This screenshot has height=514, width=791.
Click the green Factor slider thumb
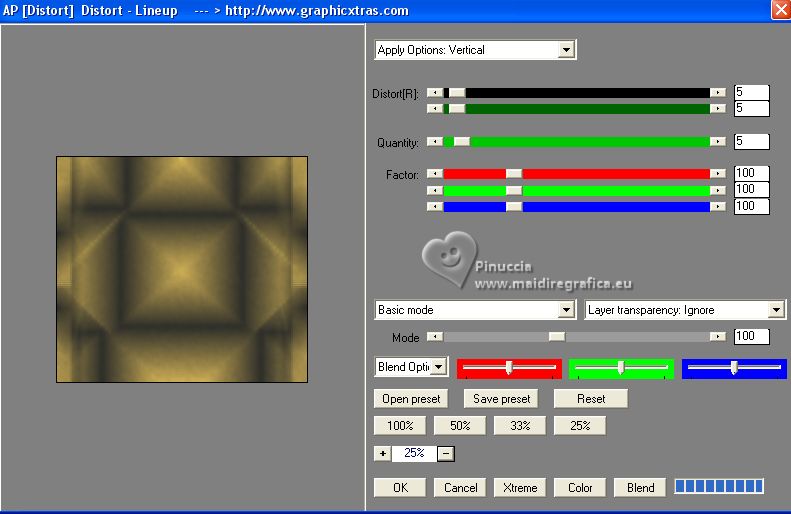tap(514, 190)
